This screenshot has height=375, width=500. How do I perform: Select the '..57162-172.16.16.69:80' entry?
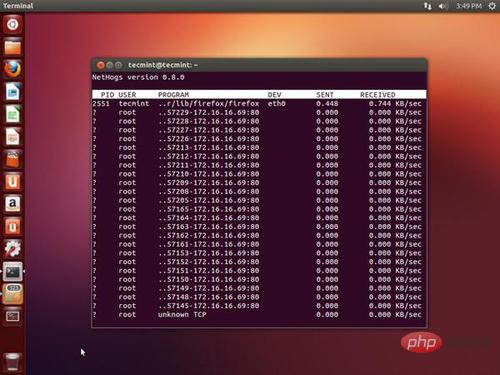209,235
